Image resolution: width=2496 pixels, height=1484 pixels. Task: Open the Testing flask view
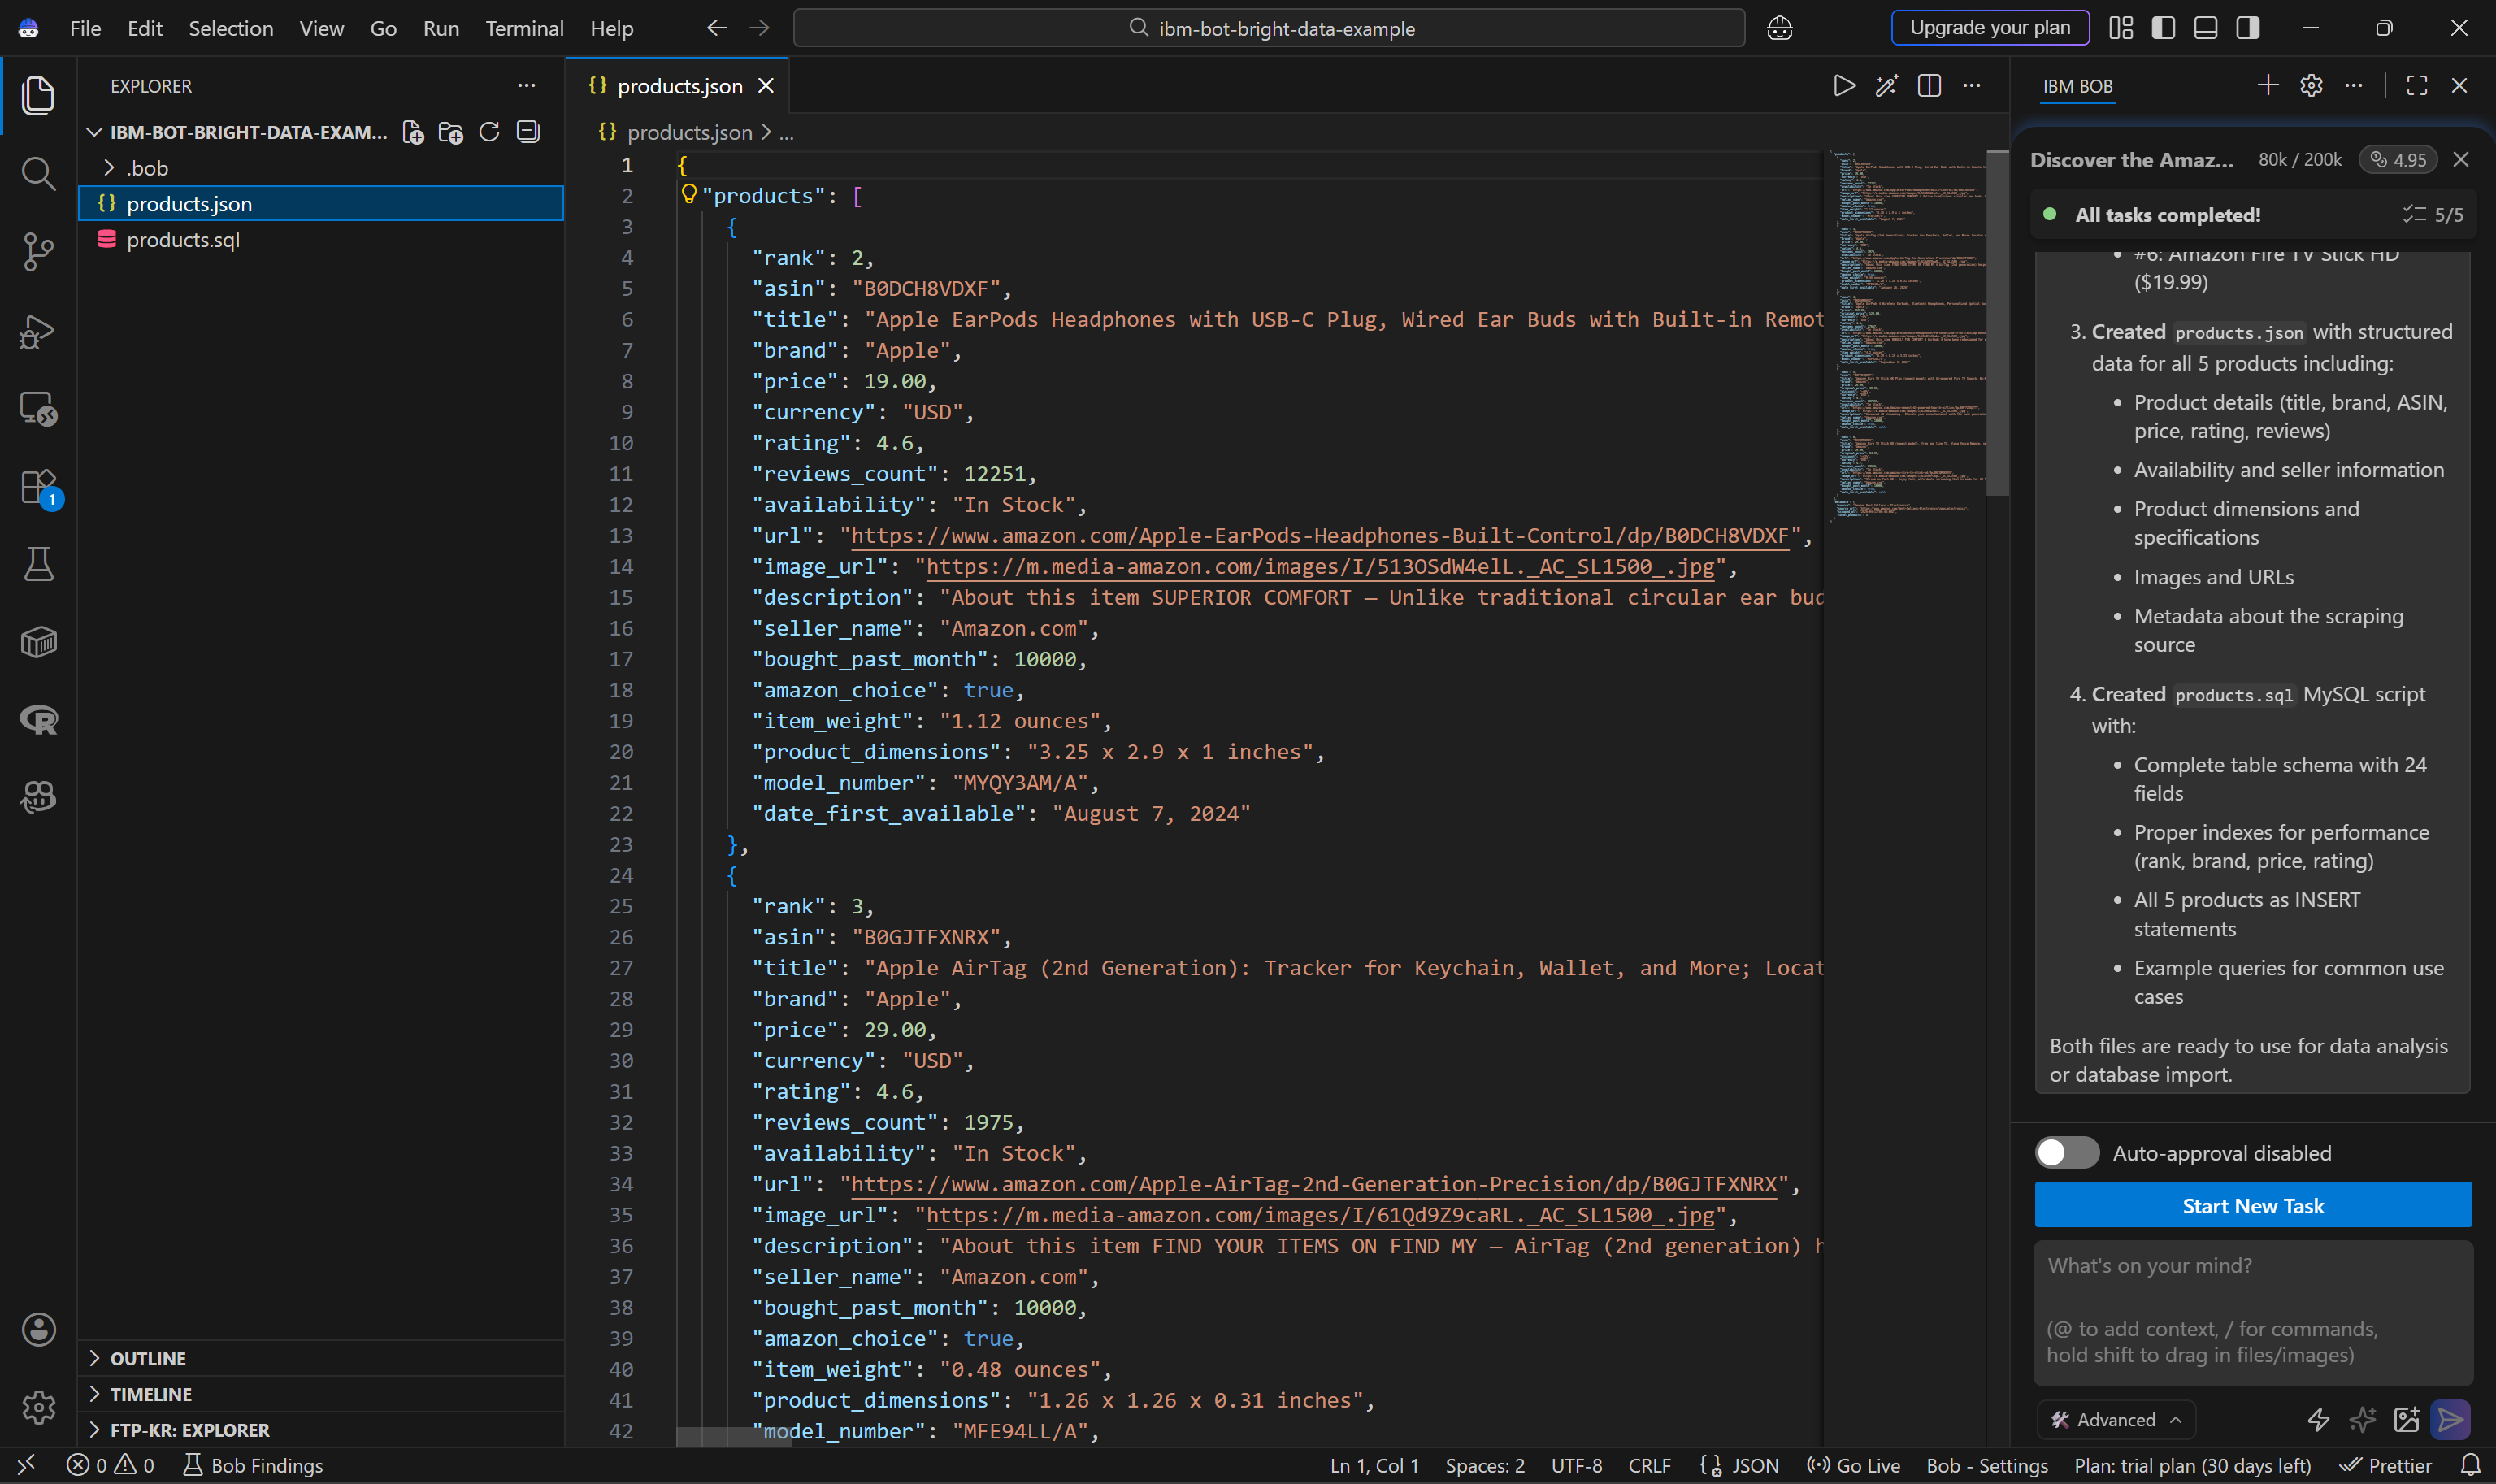[x=38, y=564]
